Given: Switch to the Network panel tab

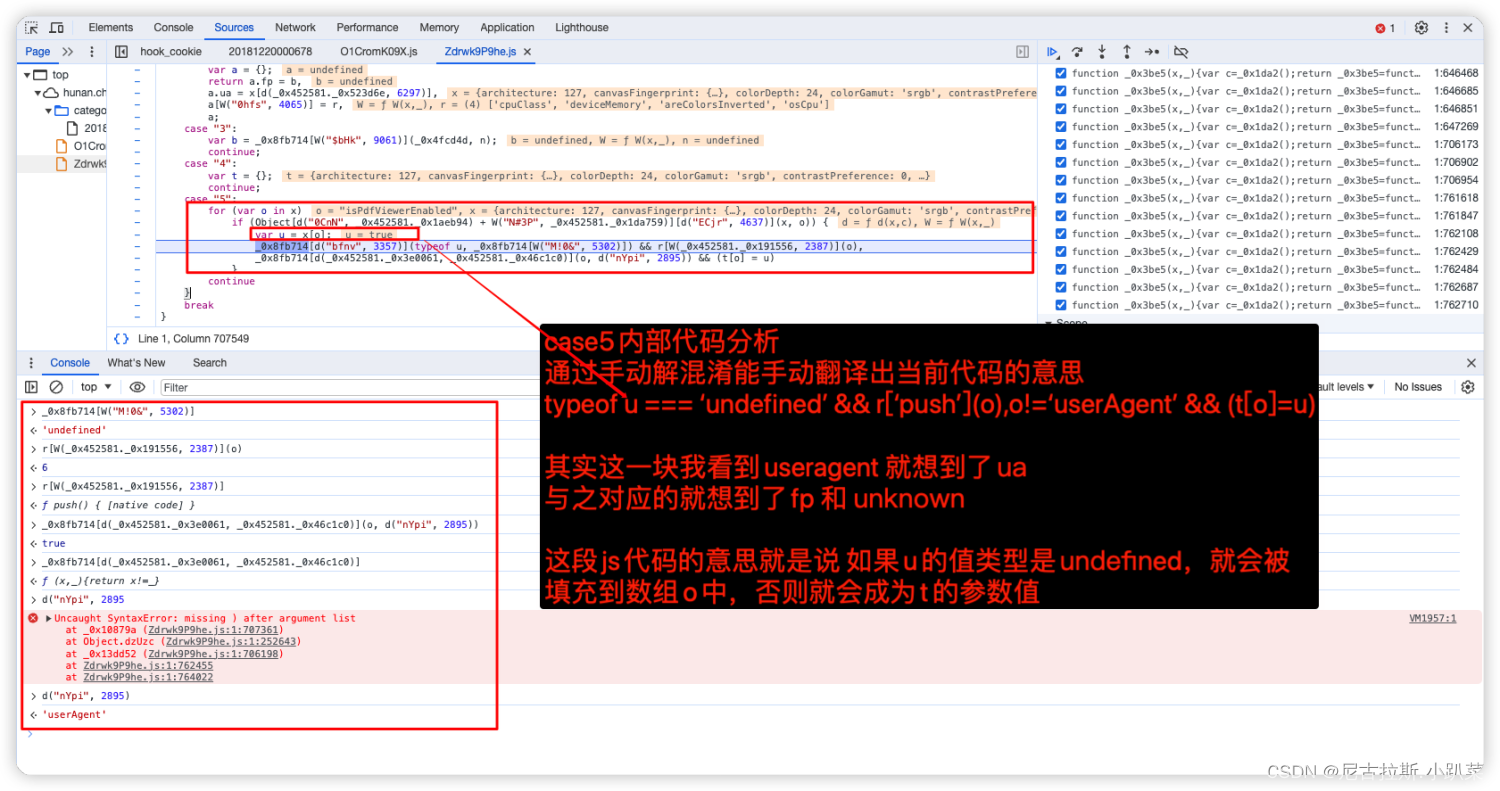Looking at the screenshot, I should tap(295, 27).
